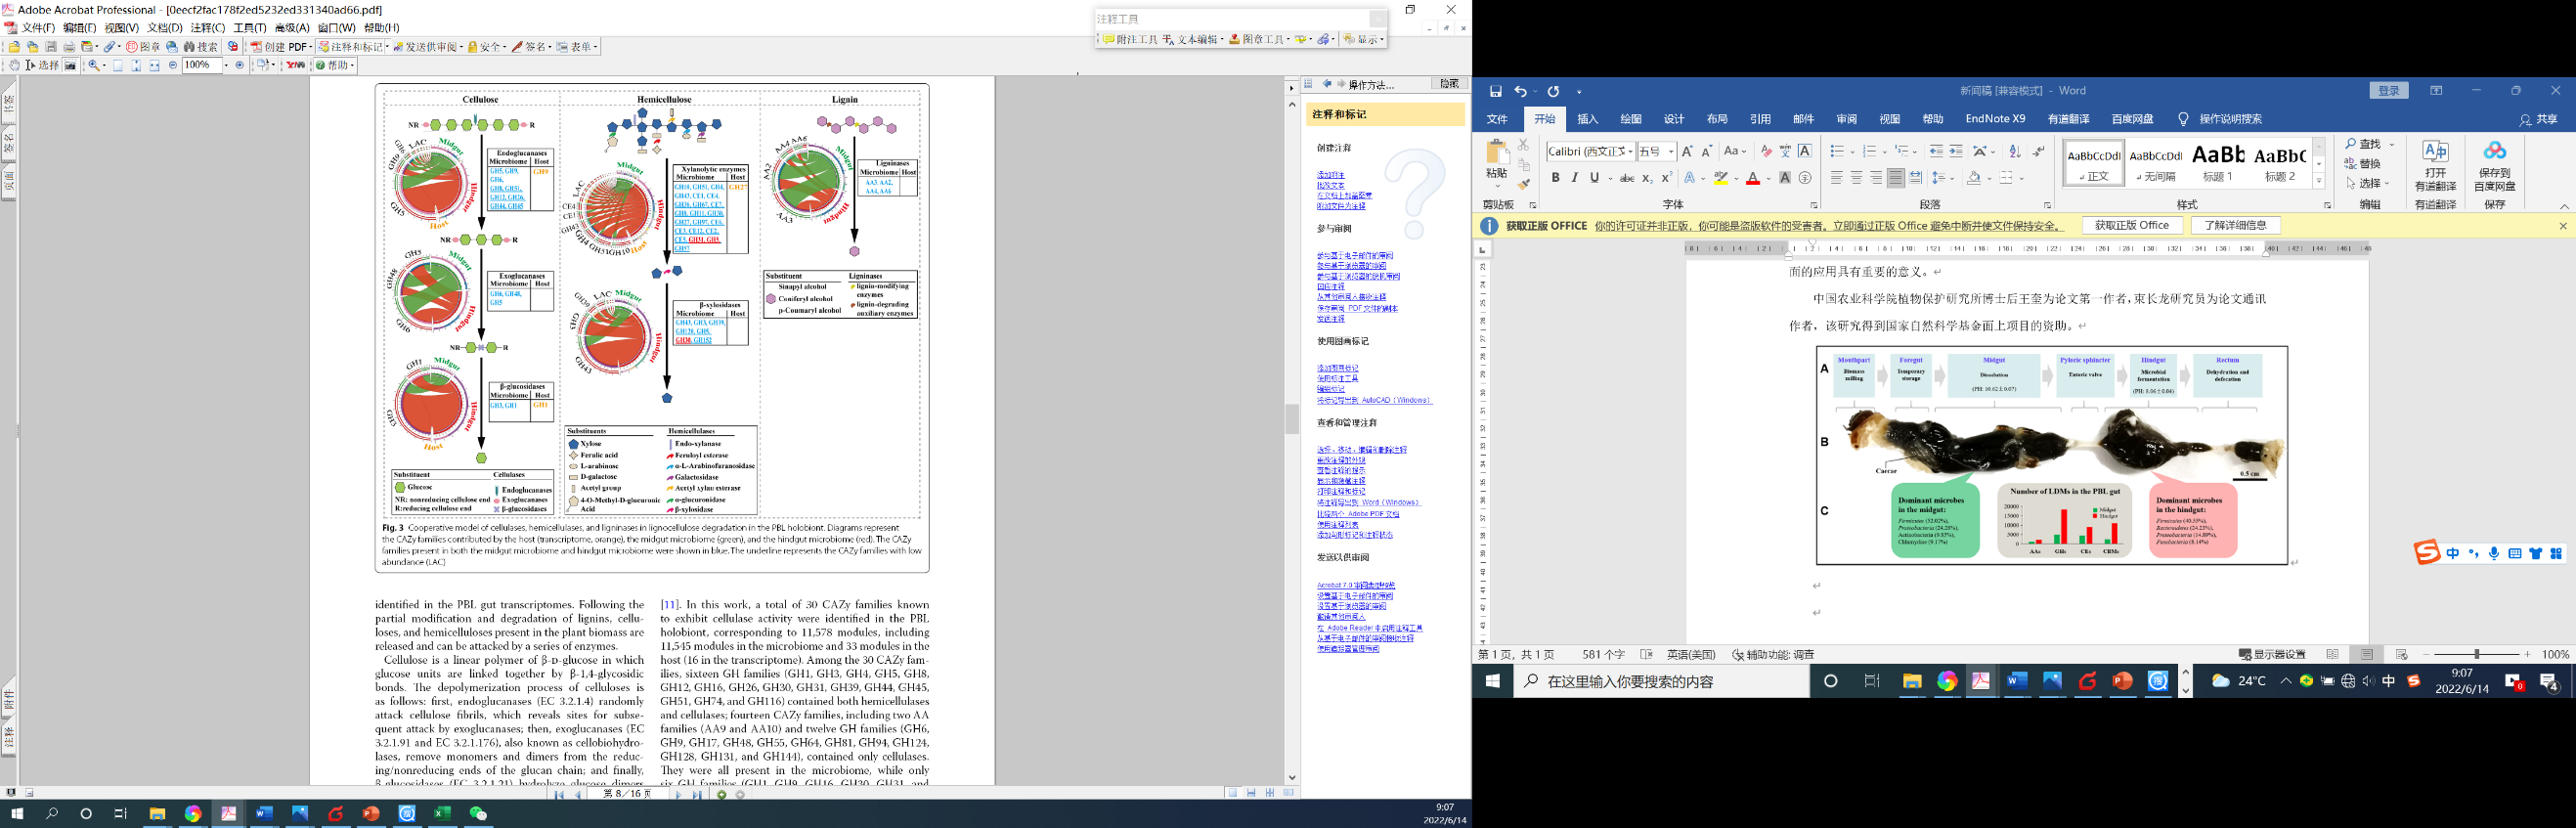Decrease font size in Word
Image resolution: width=2576 pixels, height=828 pixels.
click(1707, 151)
